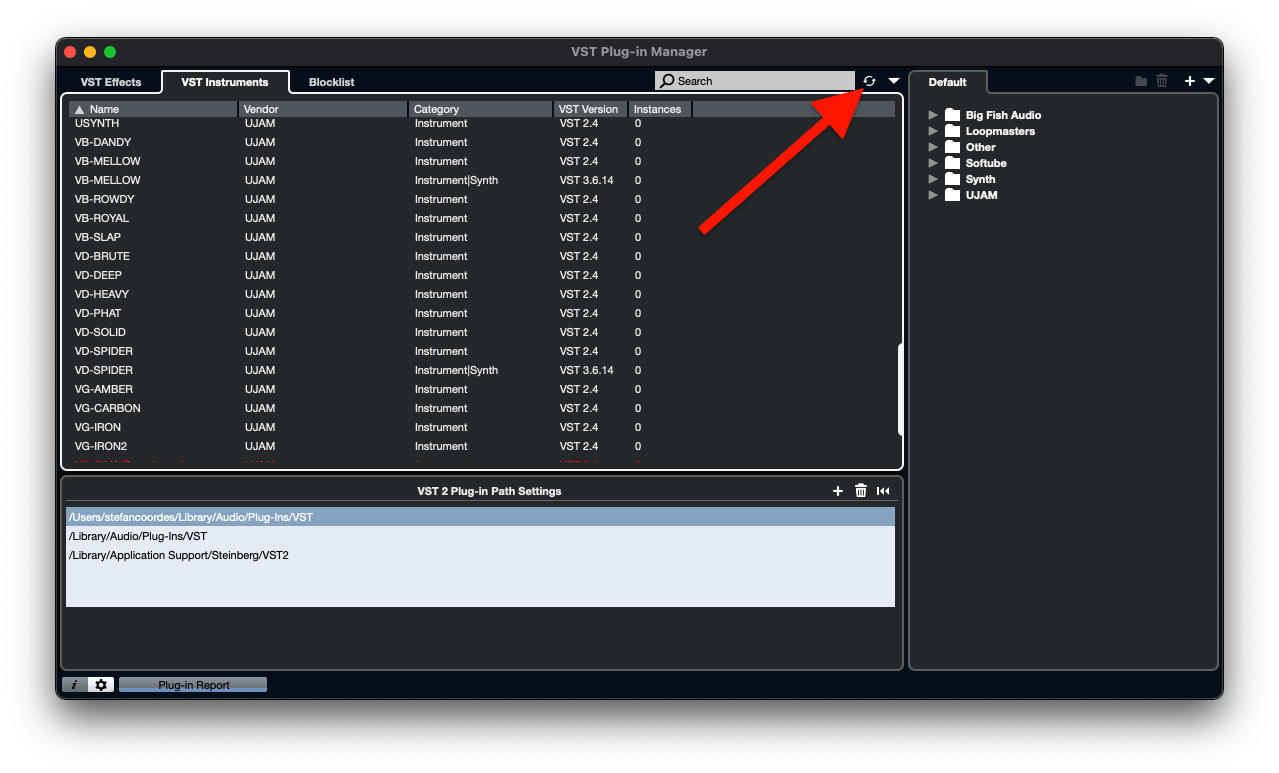Expand the Big Fish Audio folder
Screen dimensions: 1279x773
pyautogui.click(x=933, y=115)
